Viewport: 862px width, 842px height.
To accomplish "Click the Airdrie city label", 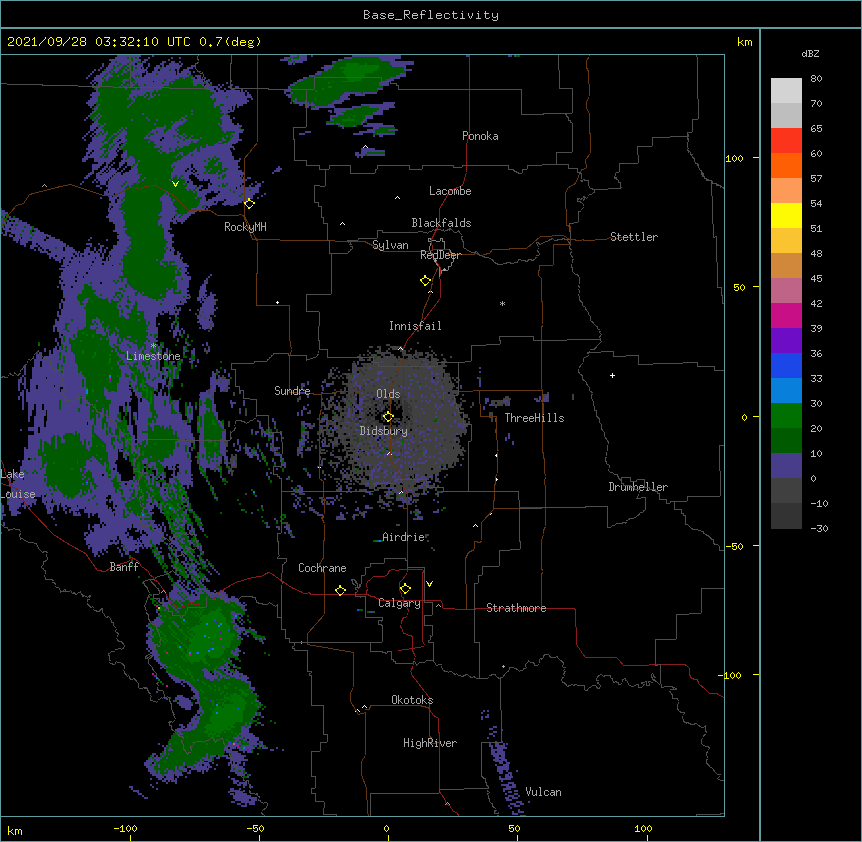I will tap(404, 537).
